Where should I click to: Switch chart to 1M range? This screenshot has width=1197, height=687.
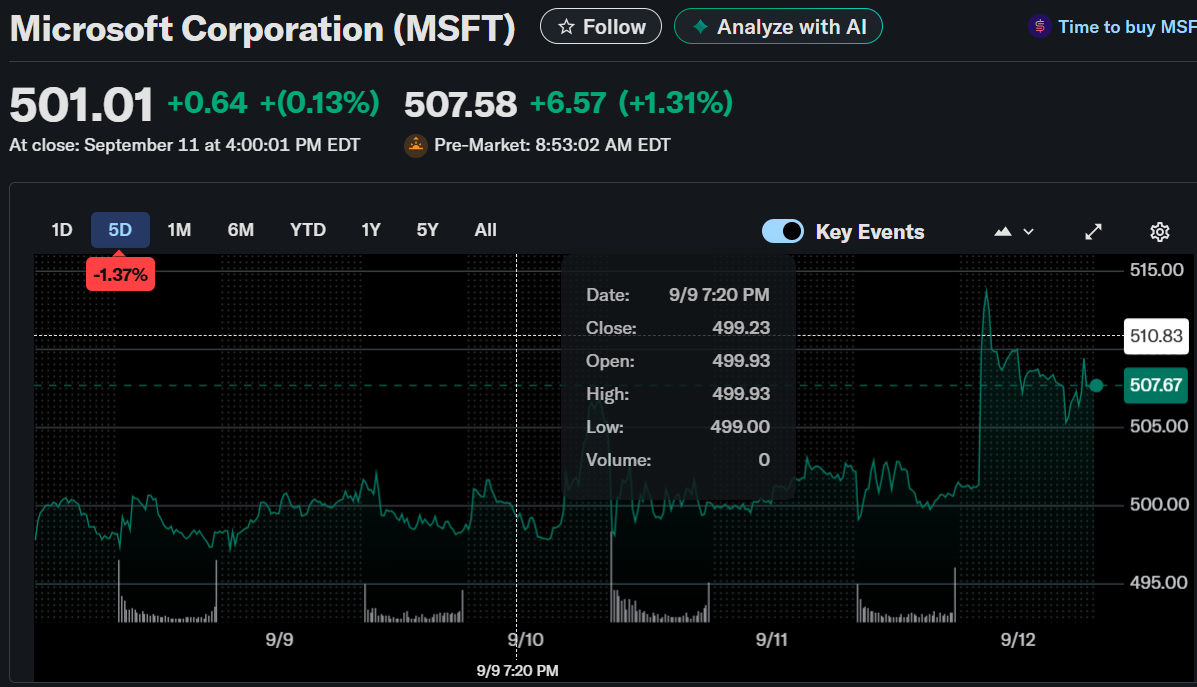pyautogui.click(x=179, y=230)
